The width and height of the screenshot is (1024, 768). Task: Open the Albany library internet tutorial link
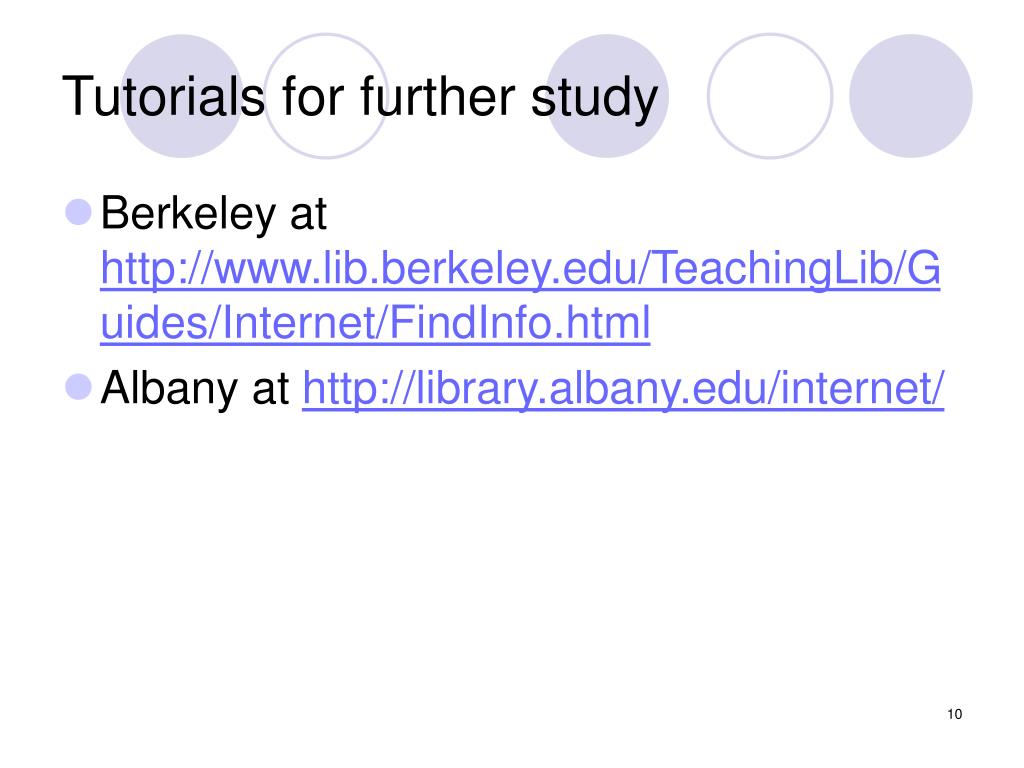pyautogui.click(x=622, y=389)
